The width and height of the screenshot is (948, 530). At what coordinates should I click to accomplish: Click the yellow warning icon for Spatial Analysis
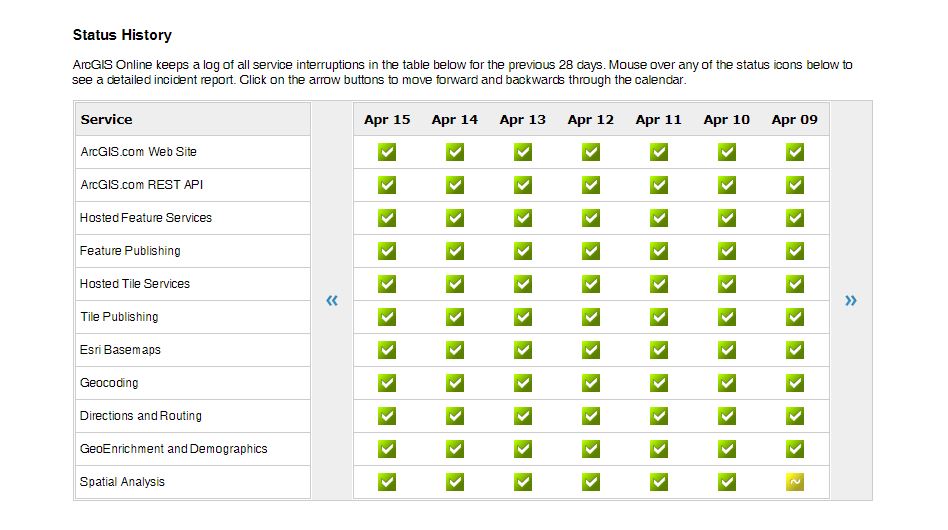tap(795, 482)
